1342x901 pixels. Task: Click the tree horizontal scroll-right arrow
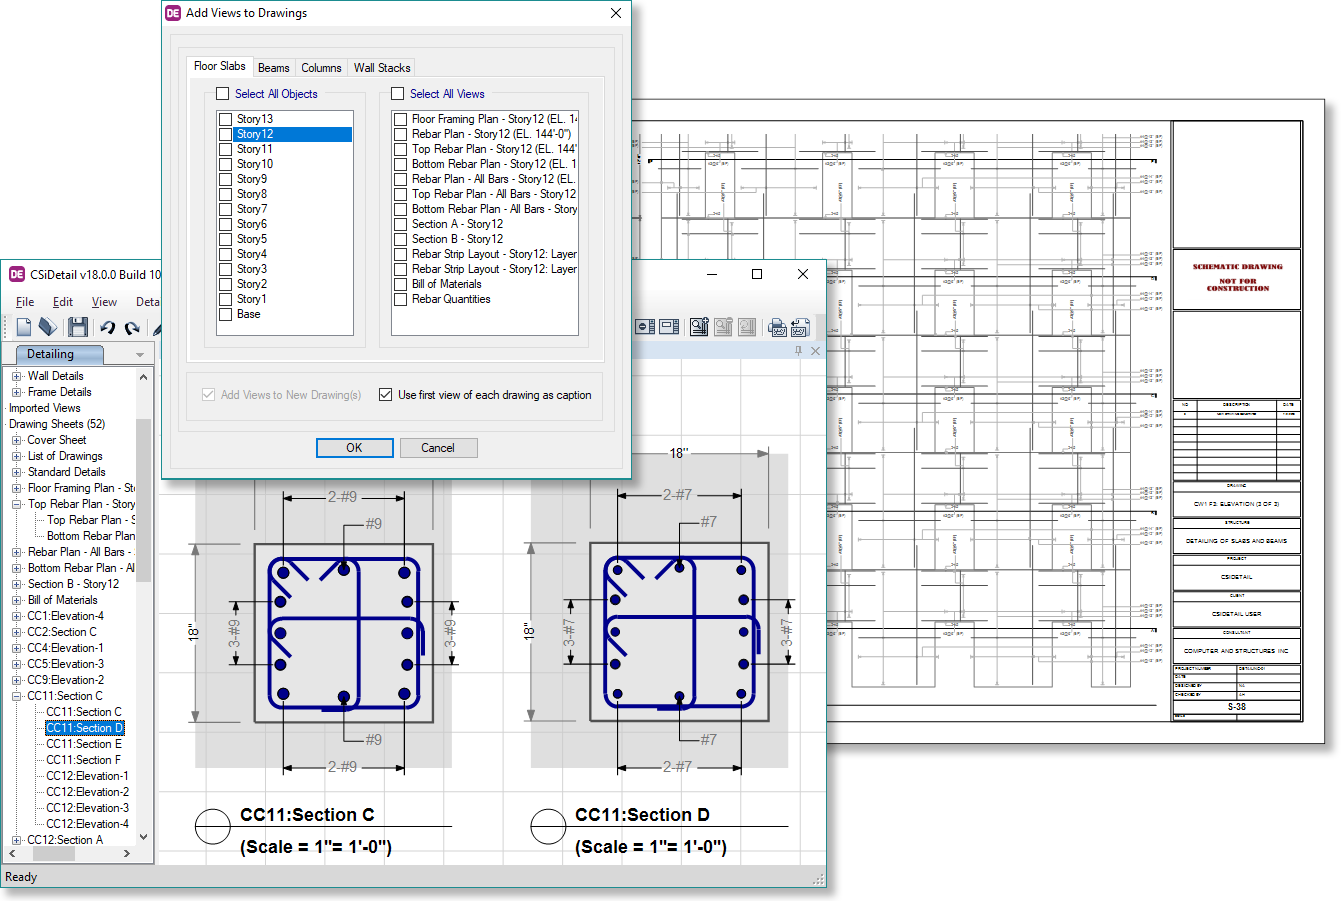point(127,854)
